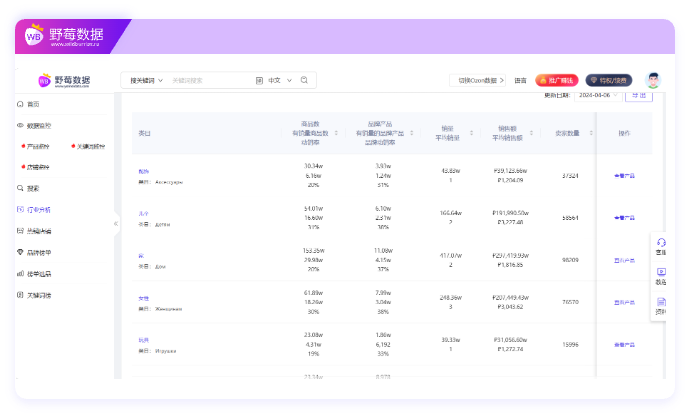Collapse the sidebar with the double-chevron handle
Screen dimensions: 690x418
click(116, 224)
